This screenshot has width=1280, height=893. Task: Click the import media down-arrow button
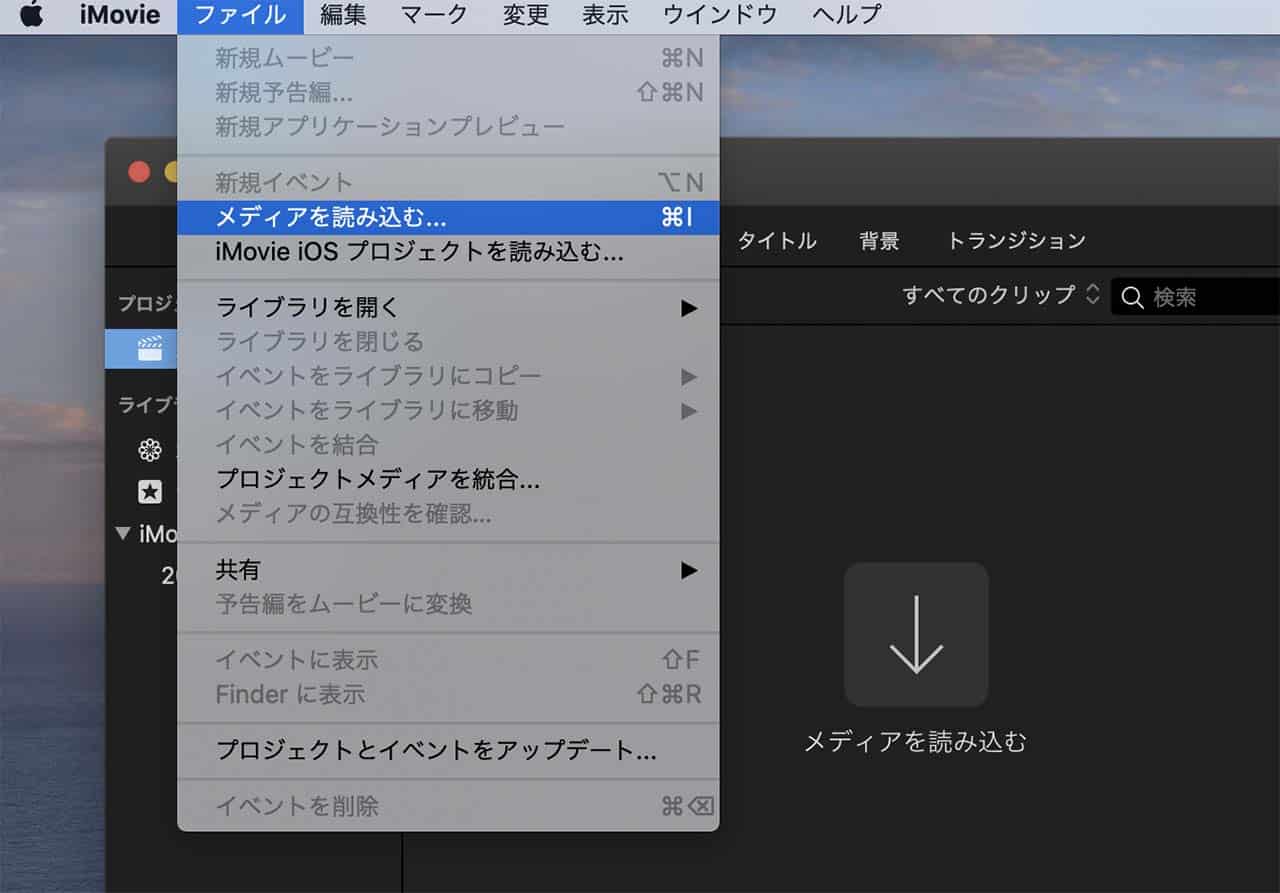coord(916,634)
